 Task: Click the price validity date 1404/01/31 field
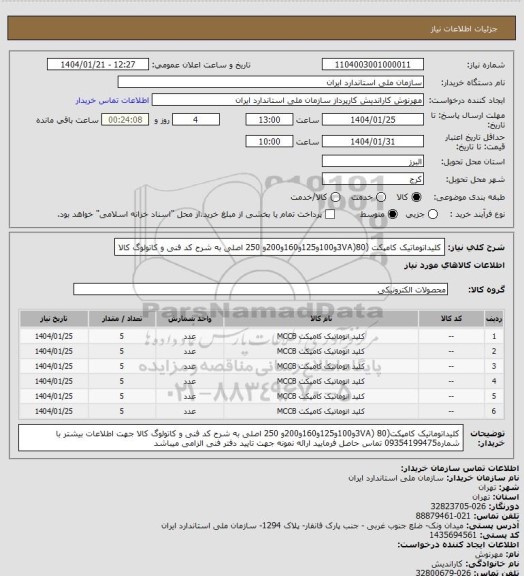[x=373, y=141]
